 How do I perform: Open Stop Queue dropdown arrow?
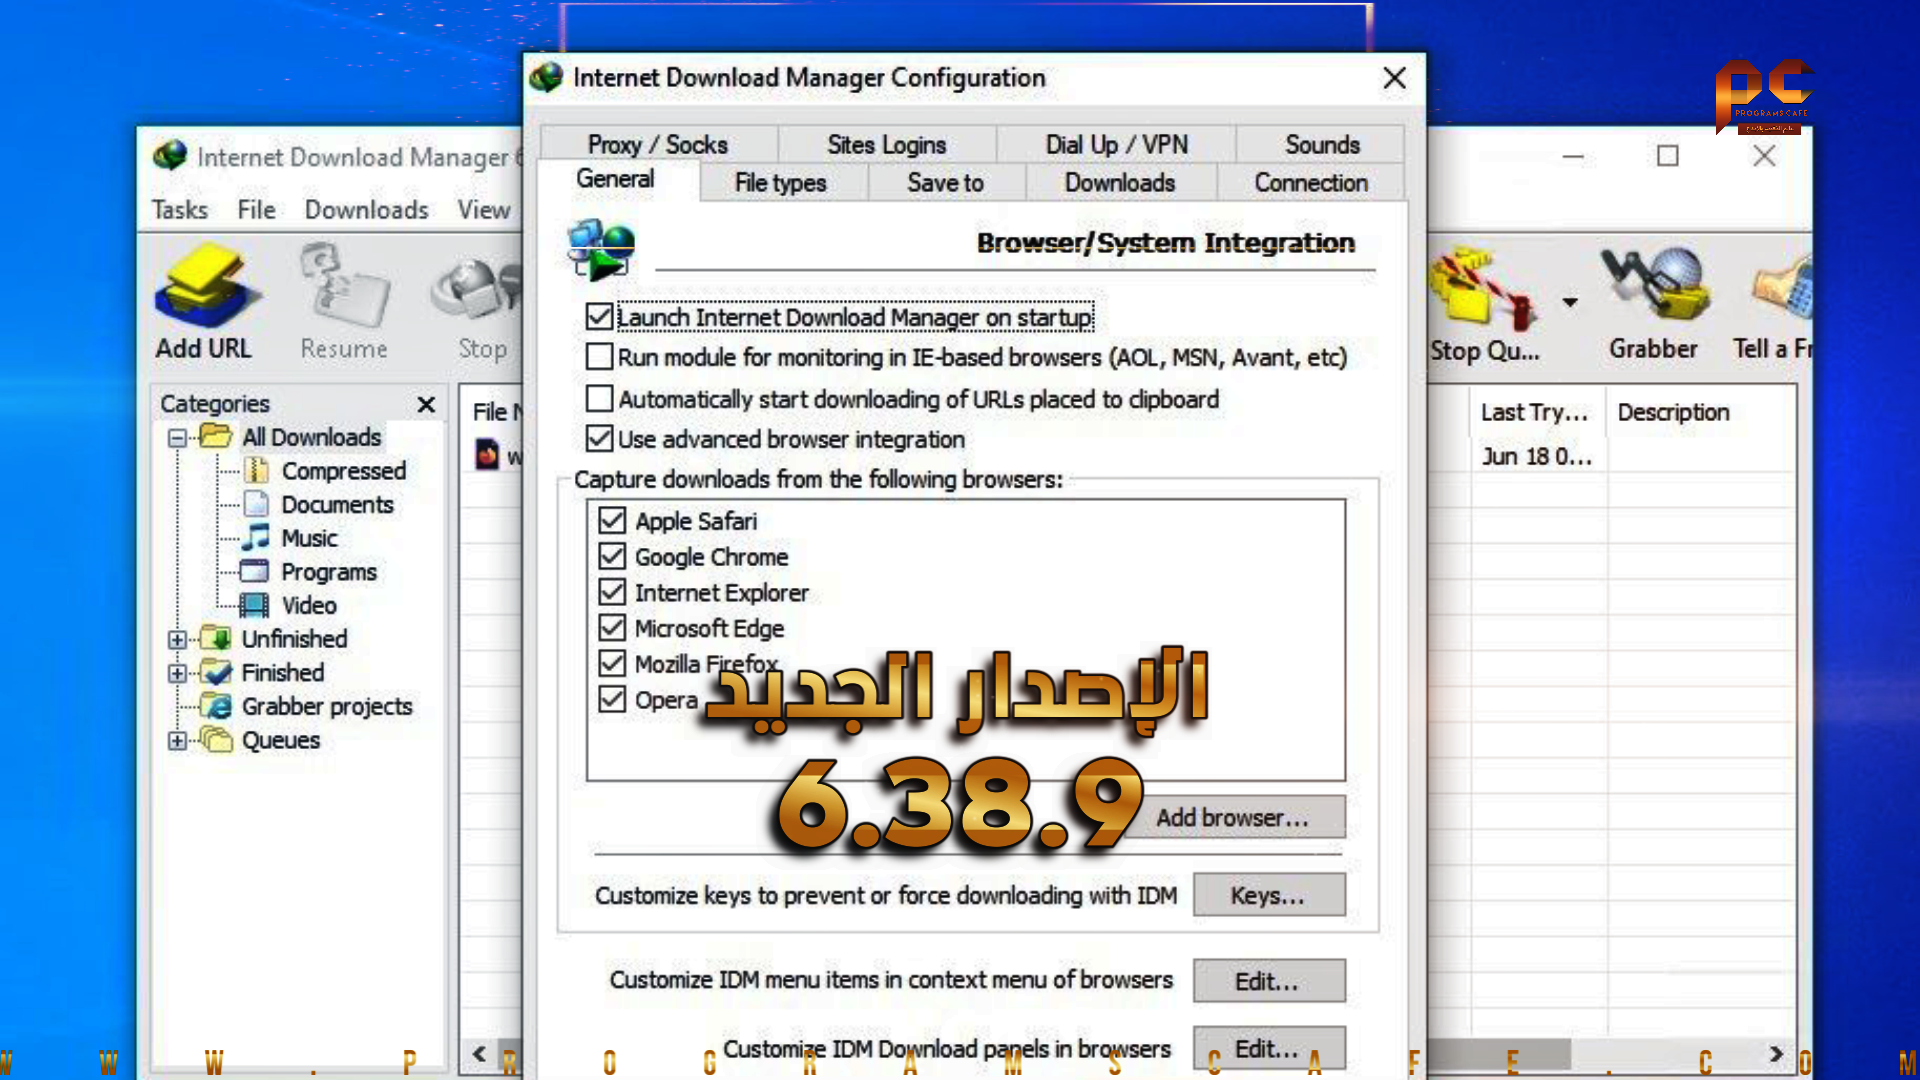1570,302
